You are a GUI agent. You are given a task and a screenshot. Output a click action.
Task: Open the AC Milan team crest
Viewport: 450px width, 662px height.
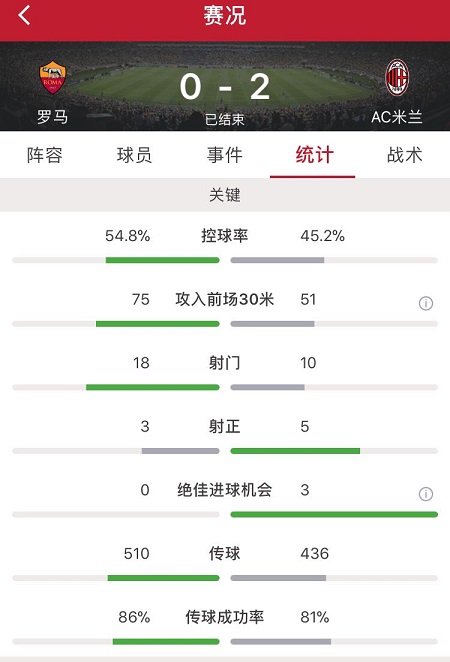tap(397, 78)
